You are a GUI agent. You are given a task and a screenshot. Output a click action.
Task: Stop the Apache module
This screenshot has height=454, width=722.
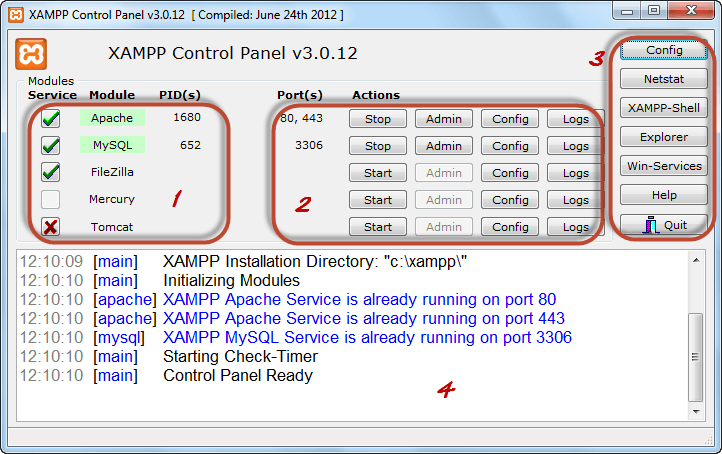click(x=378, y=119)
